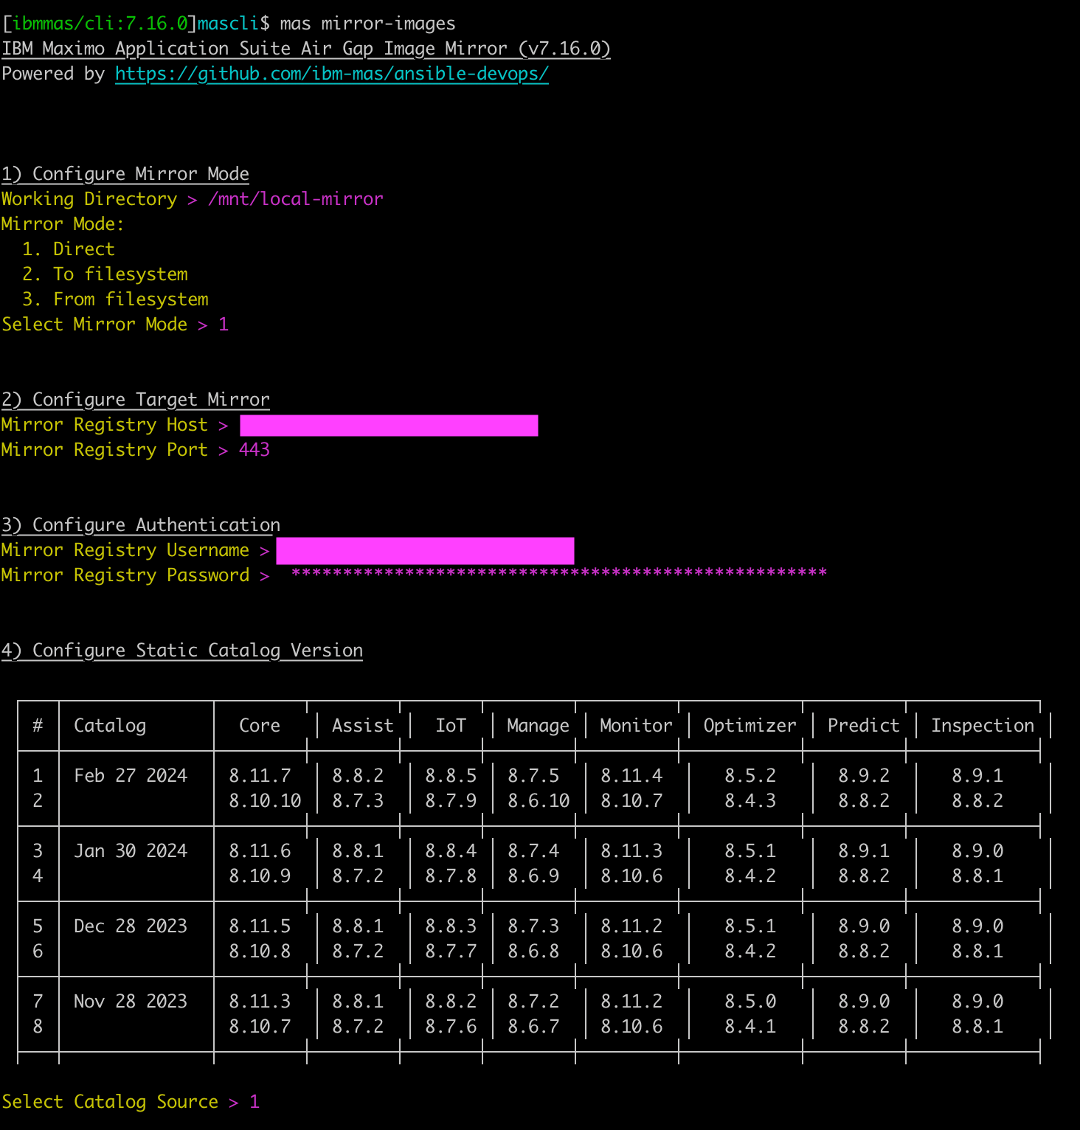Select the 'IBM Maximo Application Suite Air Gap Image Mirror' title
This screenshot has width=1080, height=1130.
pyautogui.click(x=254, y=48)
